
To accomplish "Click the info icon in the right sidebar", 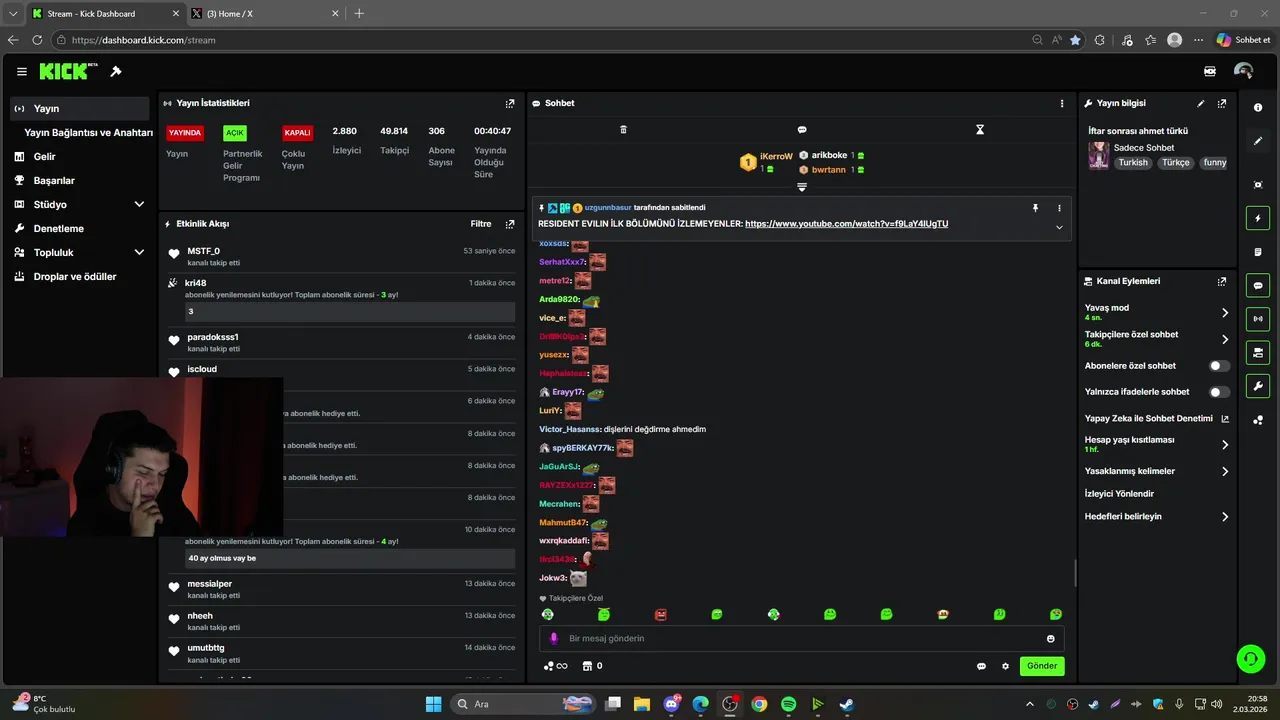I will (1258, 108).
